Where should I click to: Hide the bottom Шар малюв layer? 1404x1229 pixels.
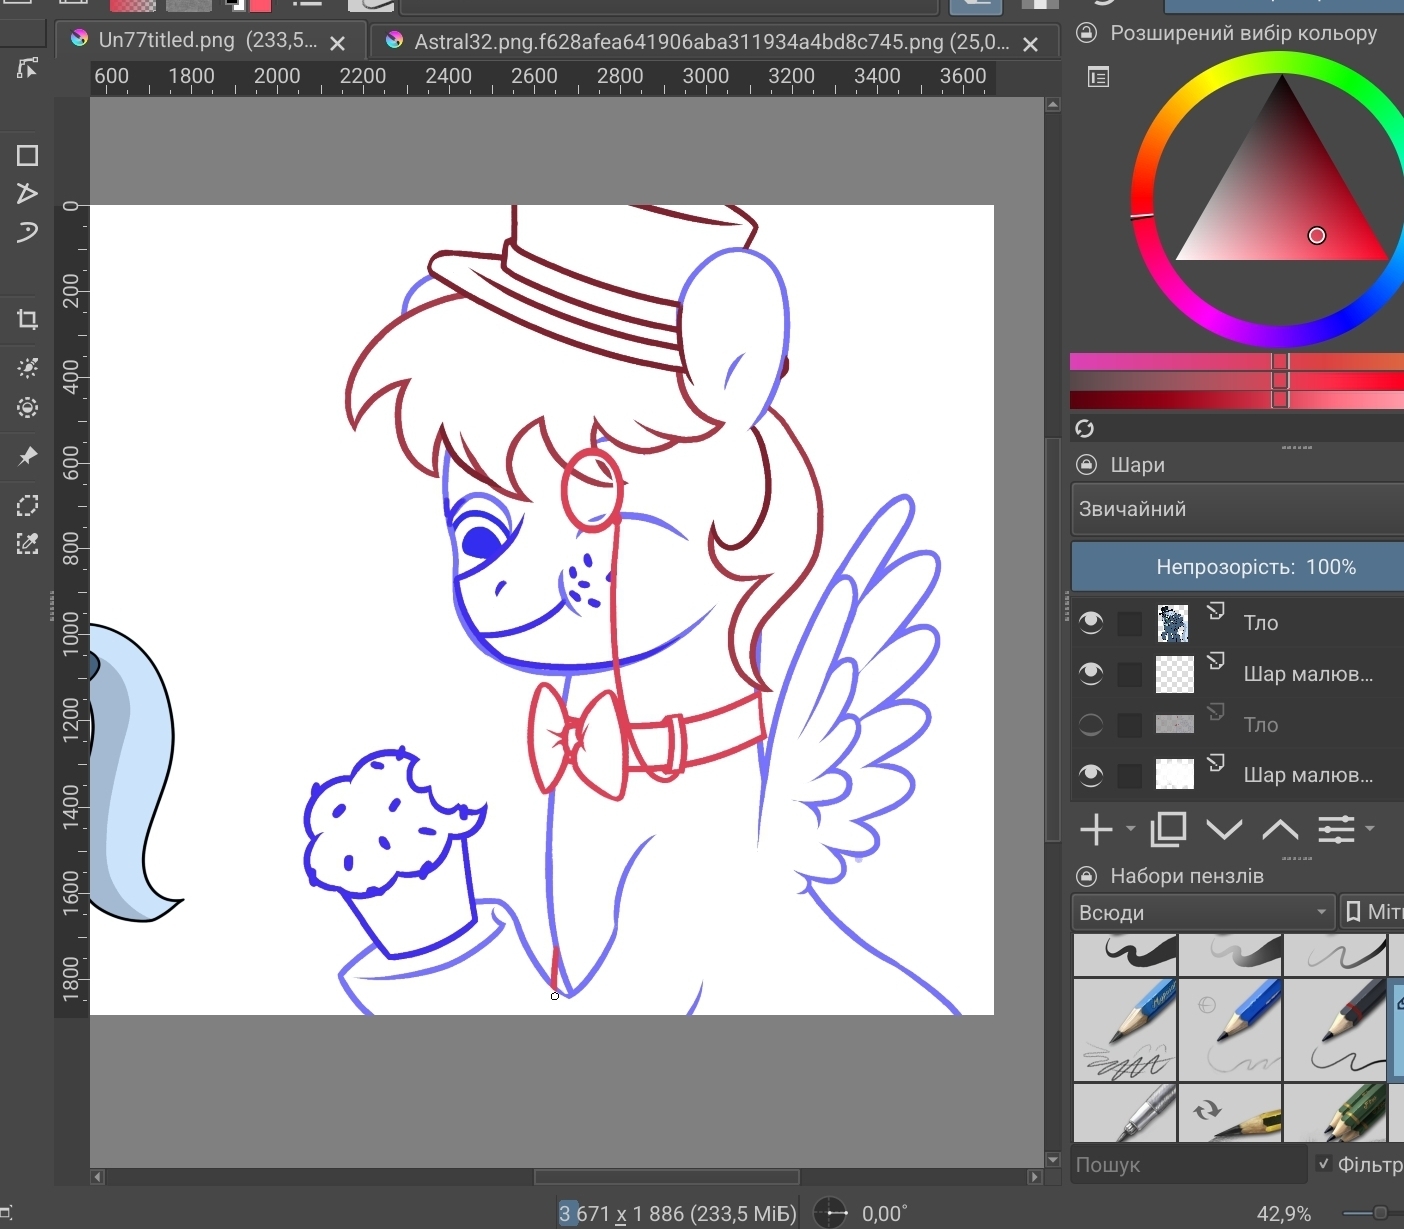pos(1091,775)
